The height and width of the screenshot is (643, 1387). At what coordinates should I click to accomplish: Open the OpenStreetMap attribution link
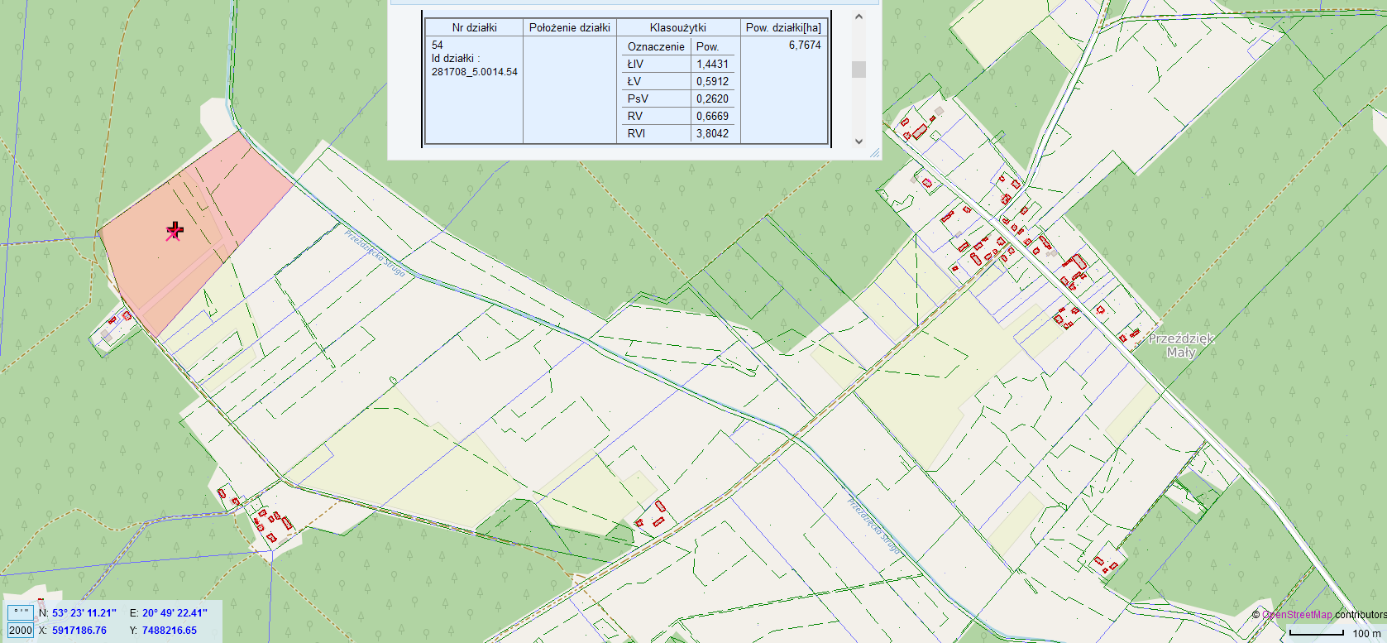1297,614
